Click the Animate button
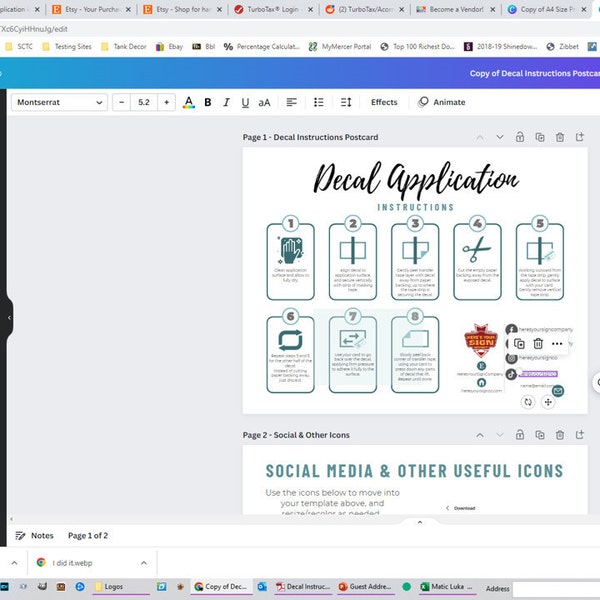The image size is (600, 600). click(x=442, y=102)
